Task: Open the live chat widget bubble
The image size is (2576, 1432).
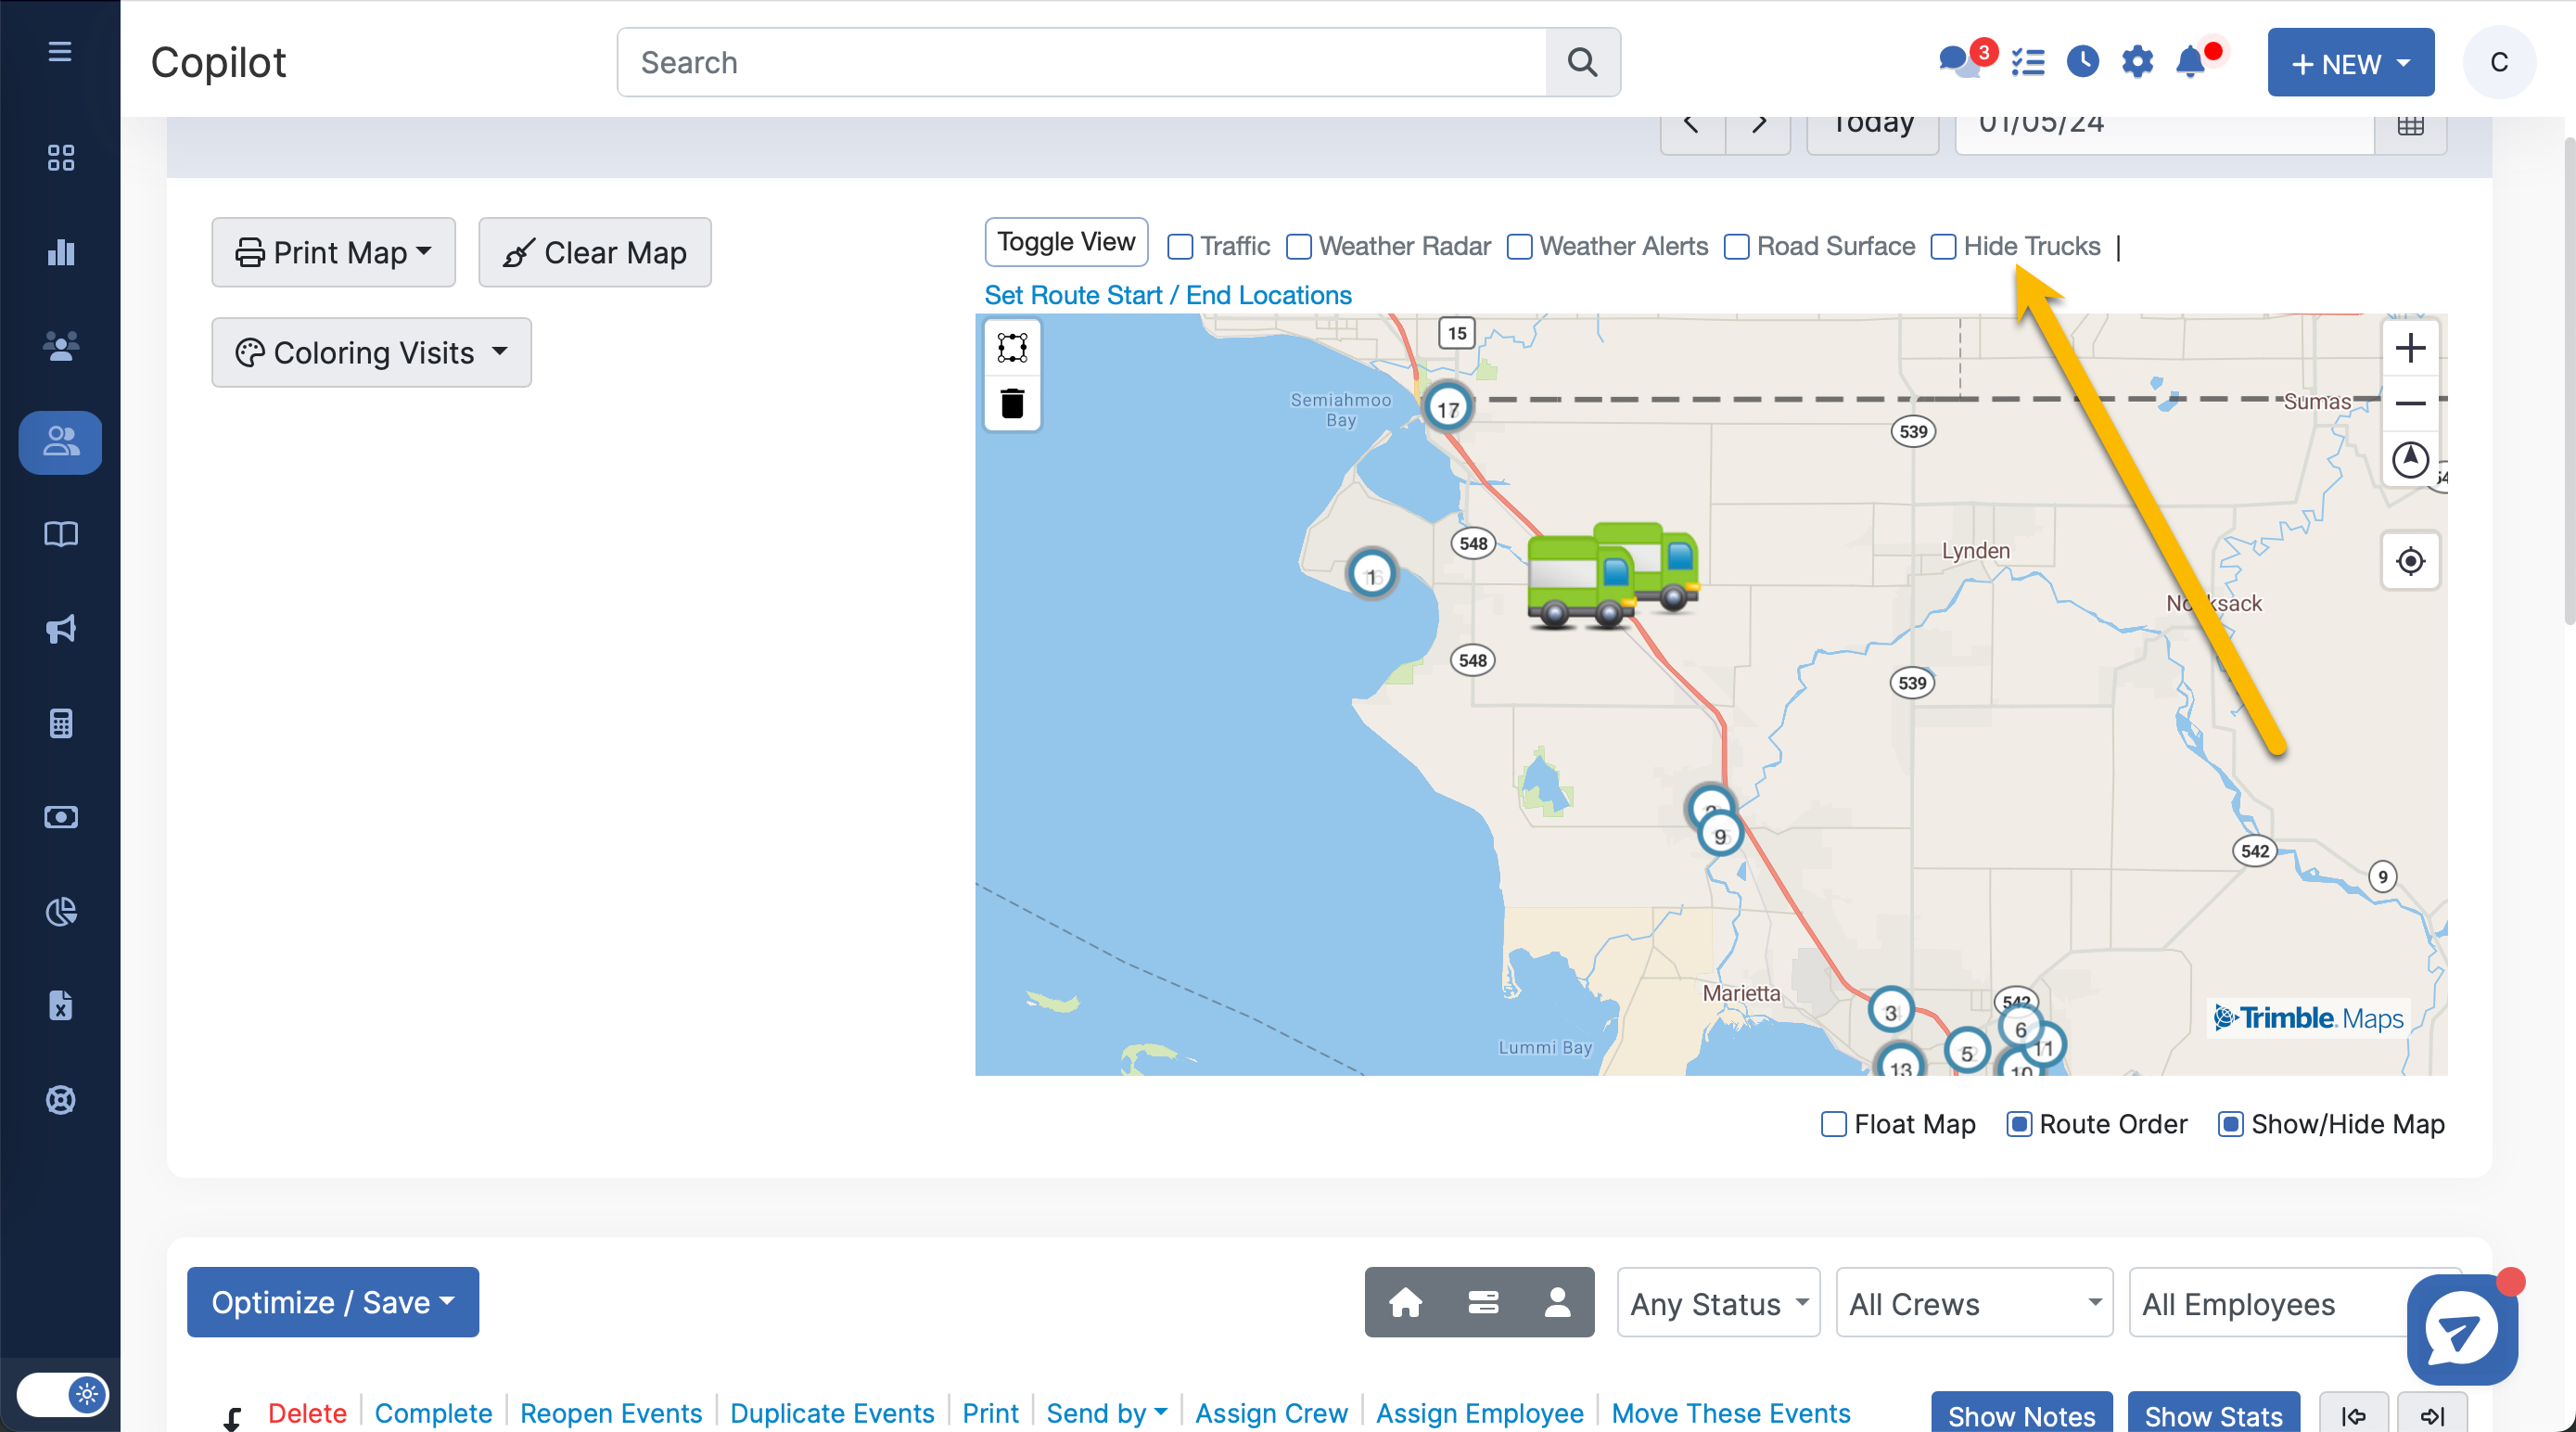Action: (x=2461, y=1329)
